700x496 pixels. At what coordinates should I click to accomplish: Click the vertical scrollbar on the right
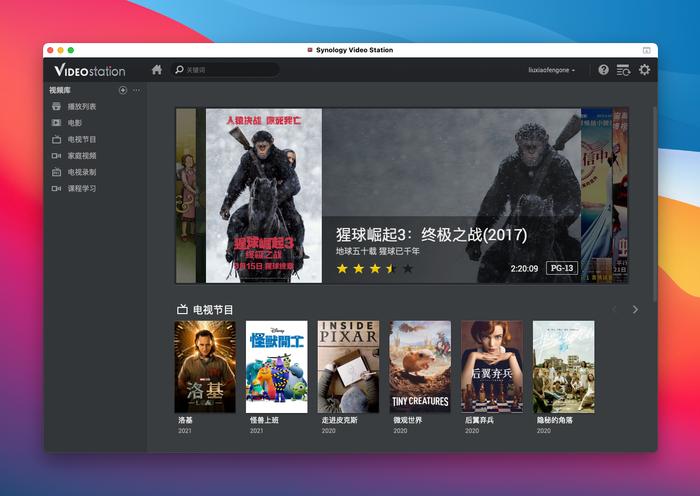[654, 203]
